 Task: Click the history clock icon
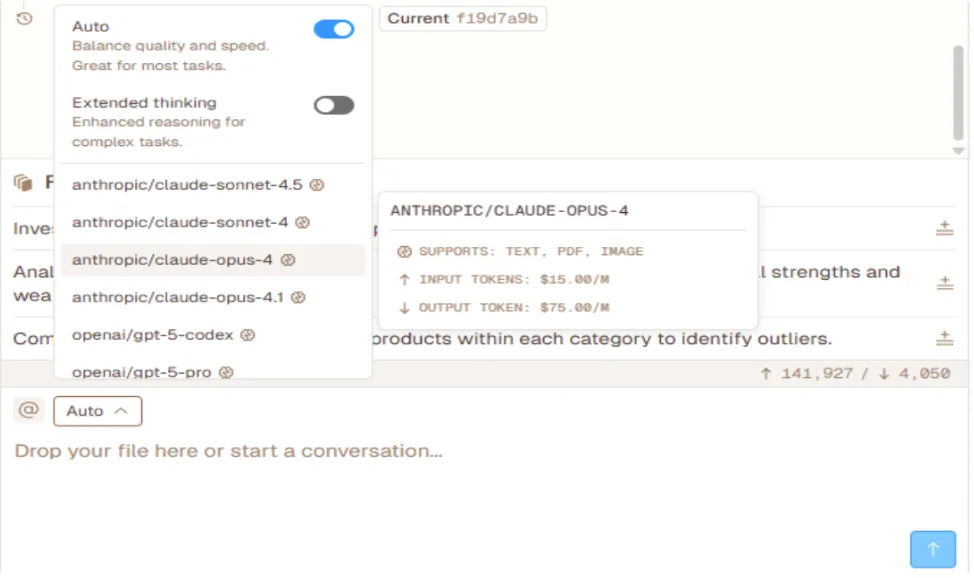pyautogui.click(x=25, y=18)
